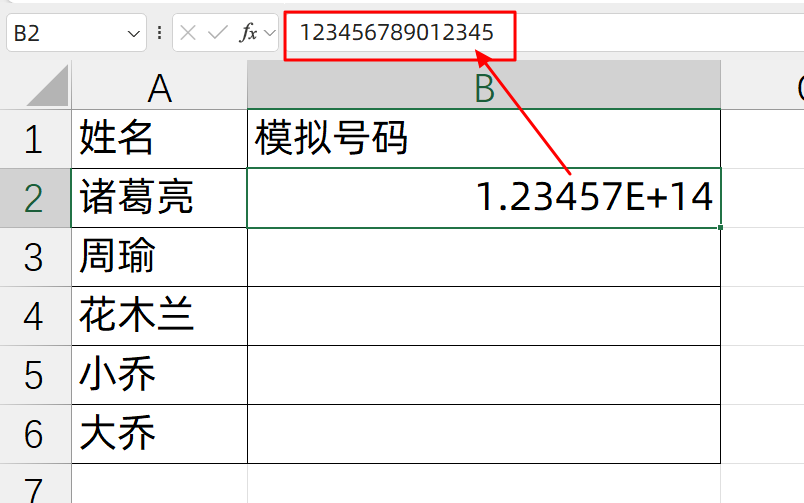Select row 6 header

tap(35, 434)
